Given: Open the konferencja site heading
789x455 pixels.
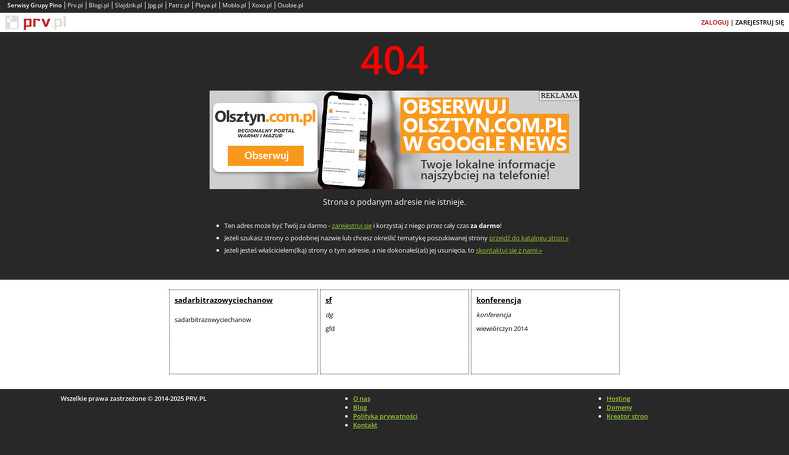Looking at the screenshot, I should [499, 300].
